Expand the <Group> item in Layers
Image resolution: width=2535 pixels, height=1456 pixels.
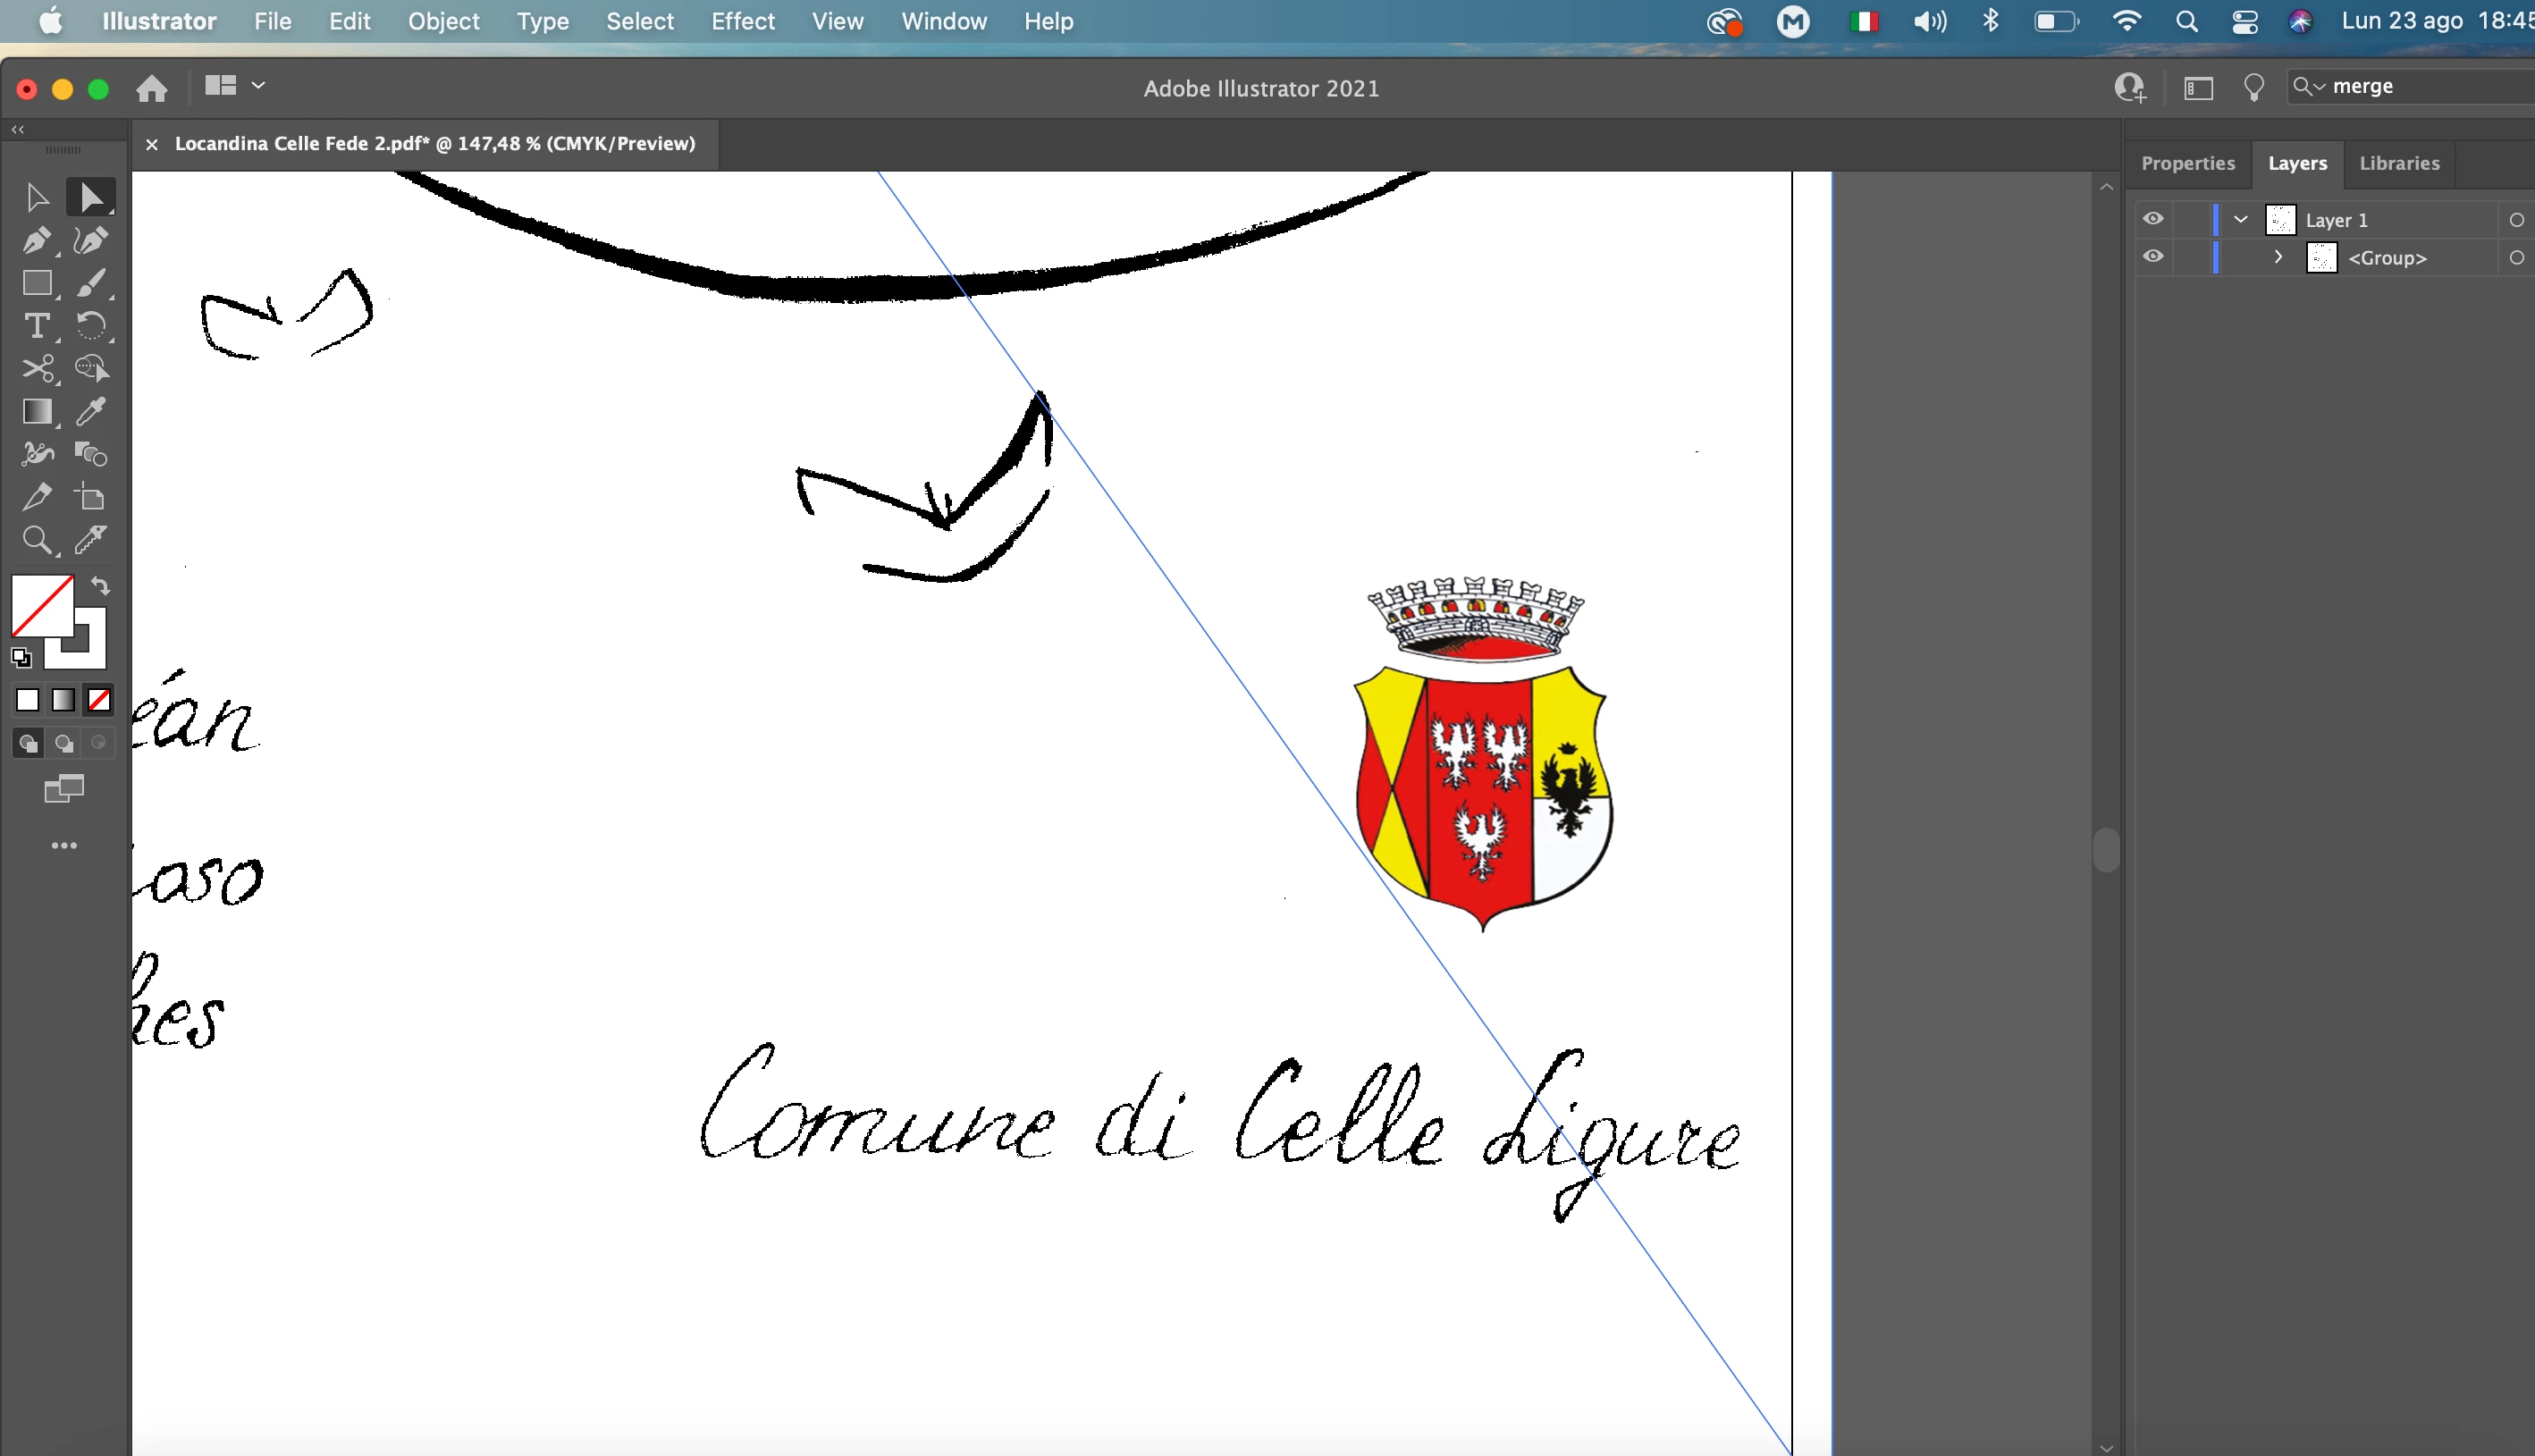2278,257
